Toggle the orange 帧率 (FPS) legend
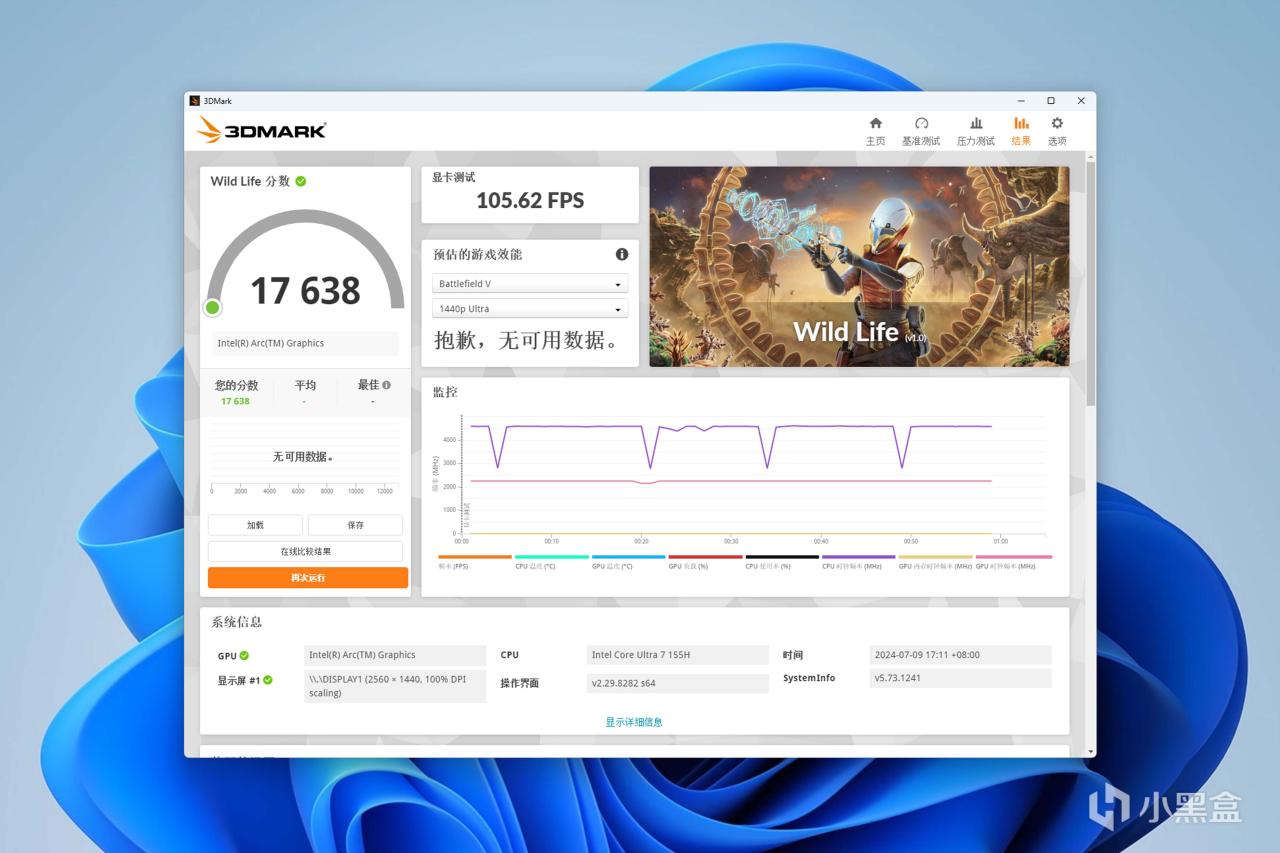 click(475, 562)
